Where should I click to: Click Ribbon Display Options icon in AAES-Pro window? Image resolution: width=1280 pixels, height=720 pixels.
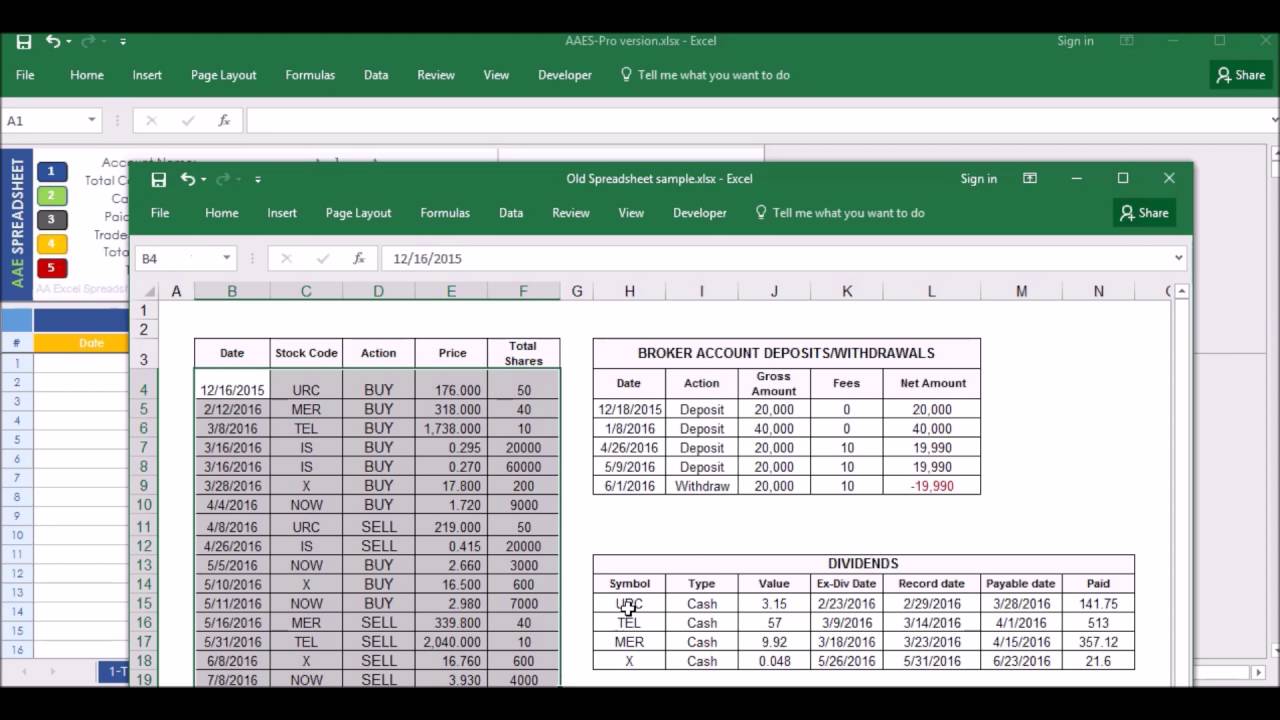(1127, 41)
